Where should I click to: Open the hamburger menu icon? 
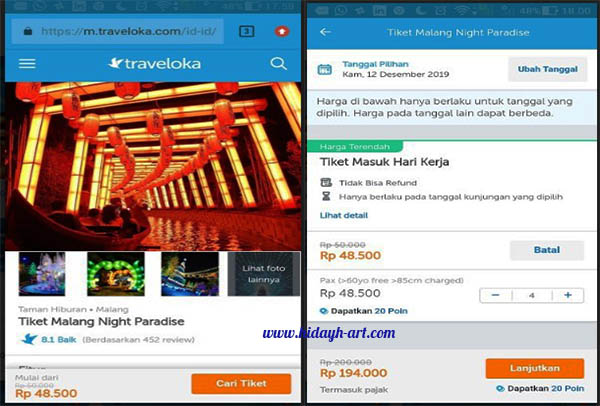click(27, 64)
